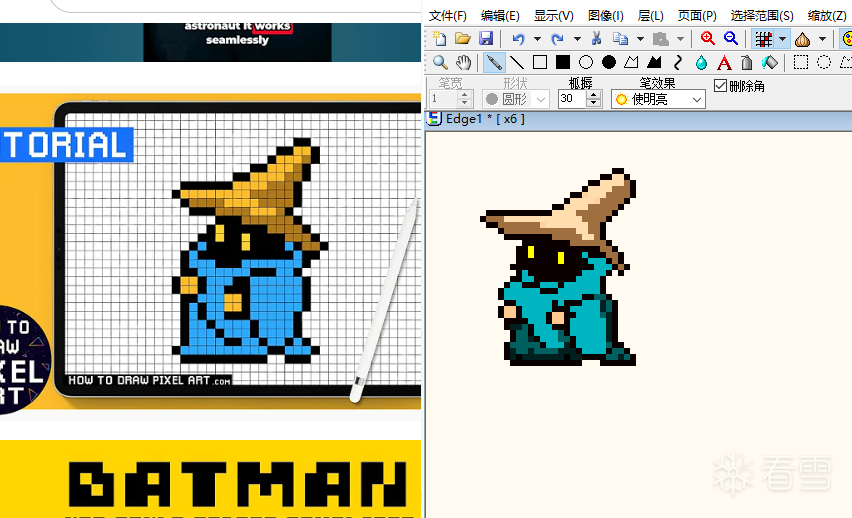The height and width of the screenshot is (518, 852).
Task: Open the grid settings dropdown arrow
Action: 782,39
